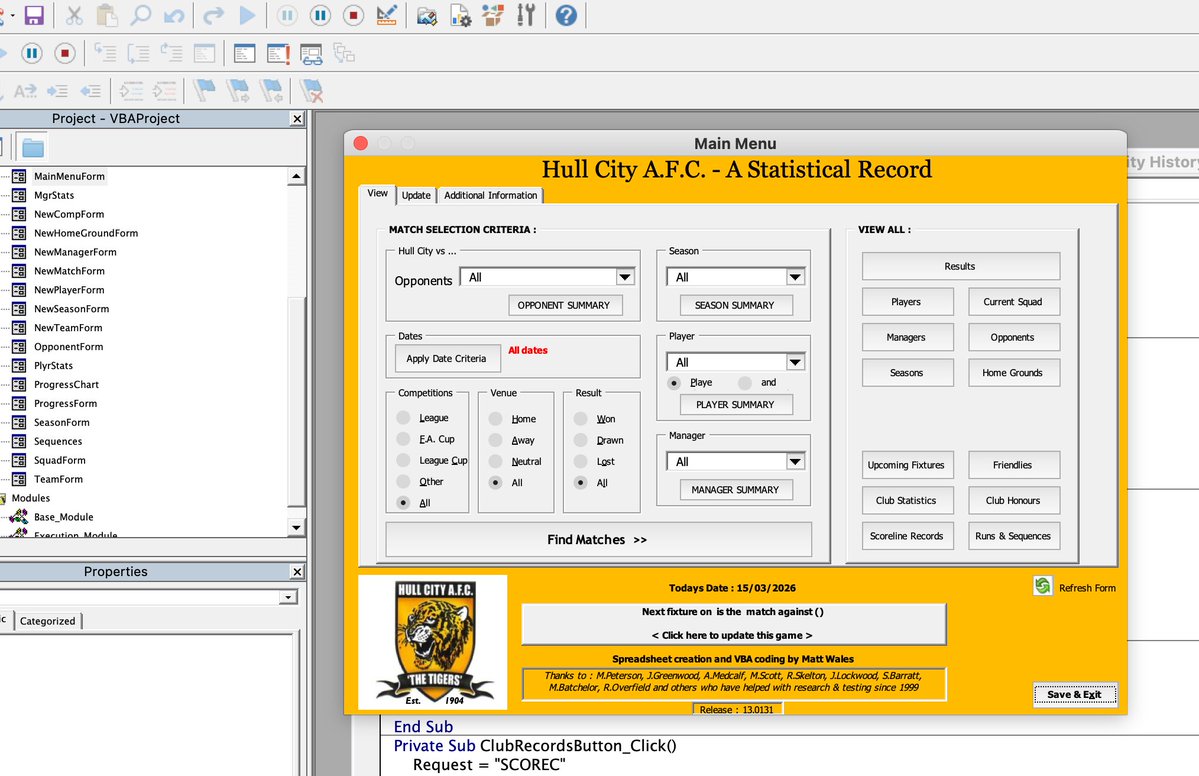Click OPPONENT SUMMARY button
Viewport: 1199px width, 776px height.
click(x=564, y=305)
